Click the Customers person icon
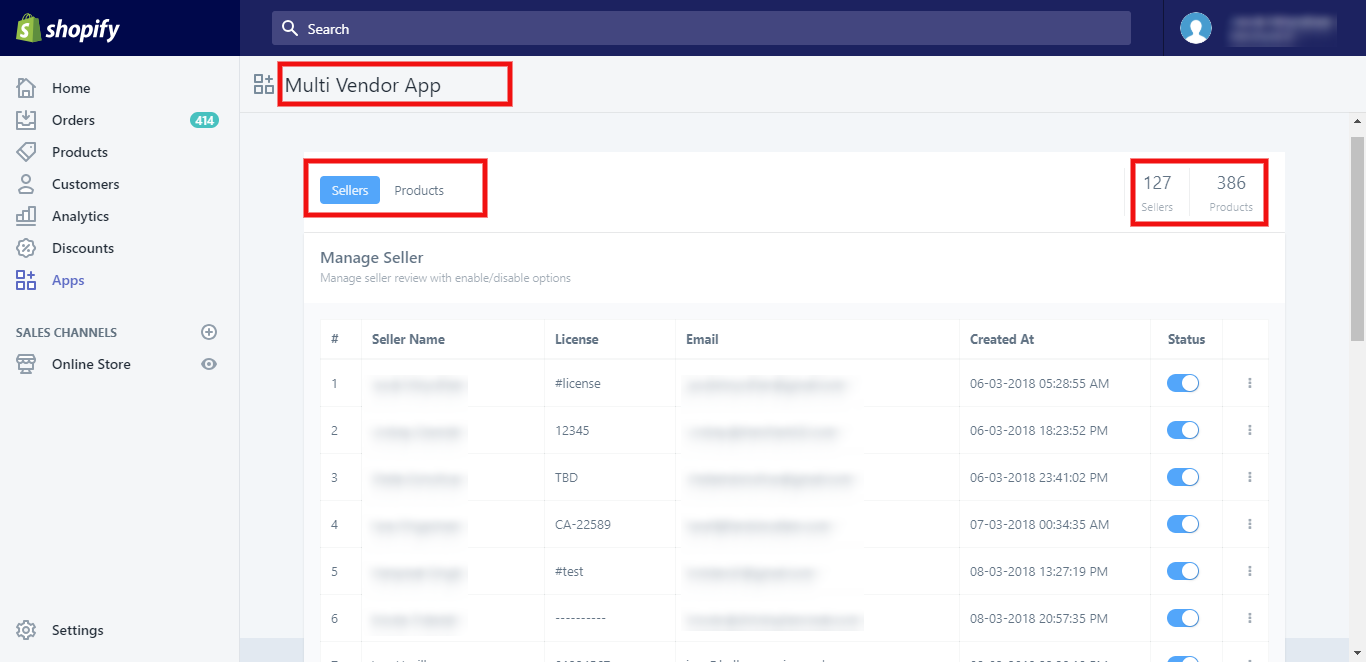 26,184
